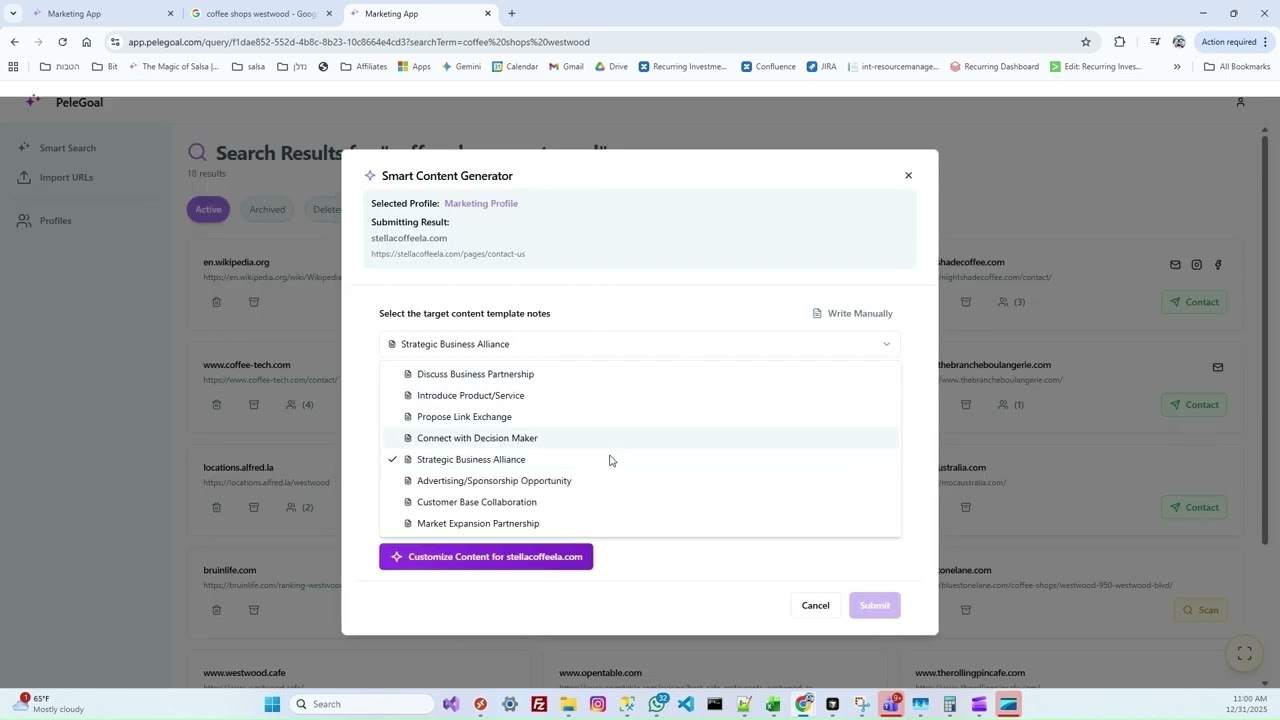Click email icon on nightshadecoffee.com card
The image size is (1280, 720).
tap(1175, 265)
